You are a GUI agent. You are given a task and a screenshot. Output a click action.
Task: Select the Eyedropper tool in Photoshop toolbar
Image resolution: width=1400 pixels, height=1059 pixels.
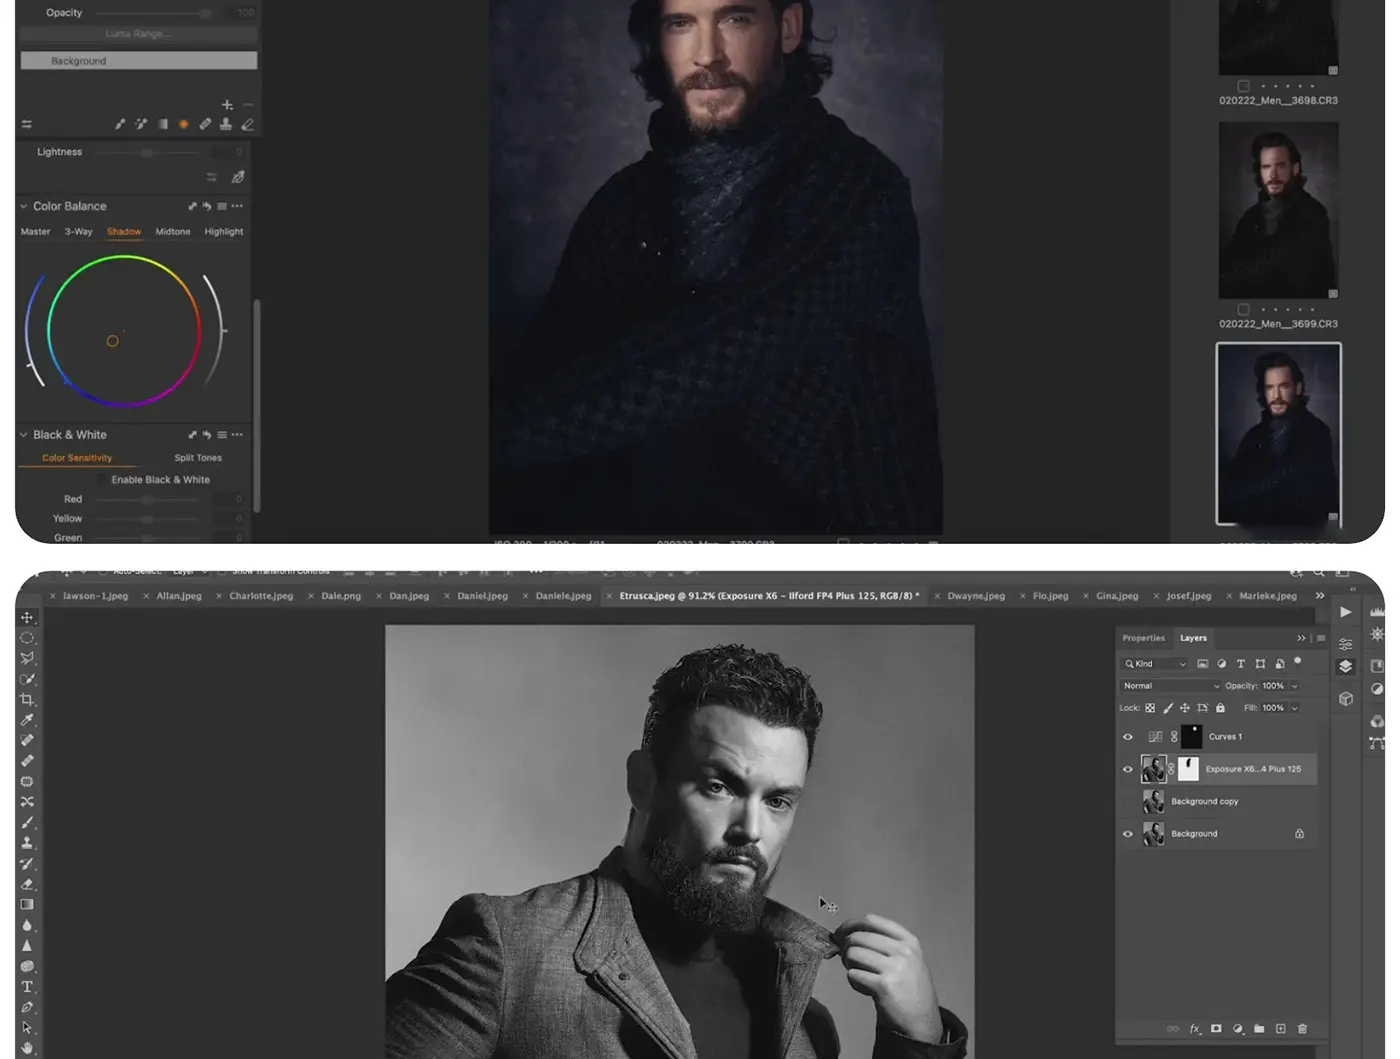[27, 720]
